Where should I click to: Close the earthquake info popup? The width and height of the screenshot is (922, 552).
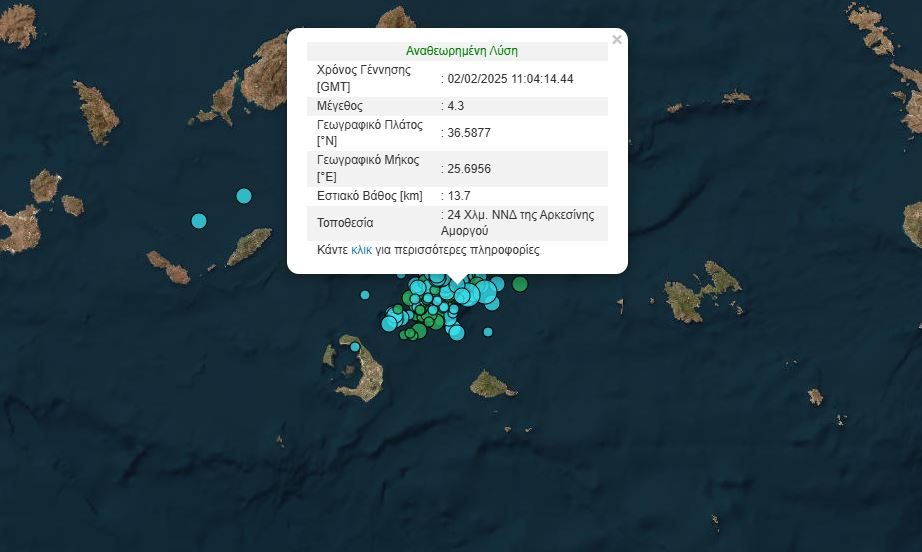point(616,40)
